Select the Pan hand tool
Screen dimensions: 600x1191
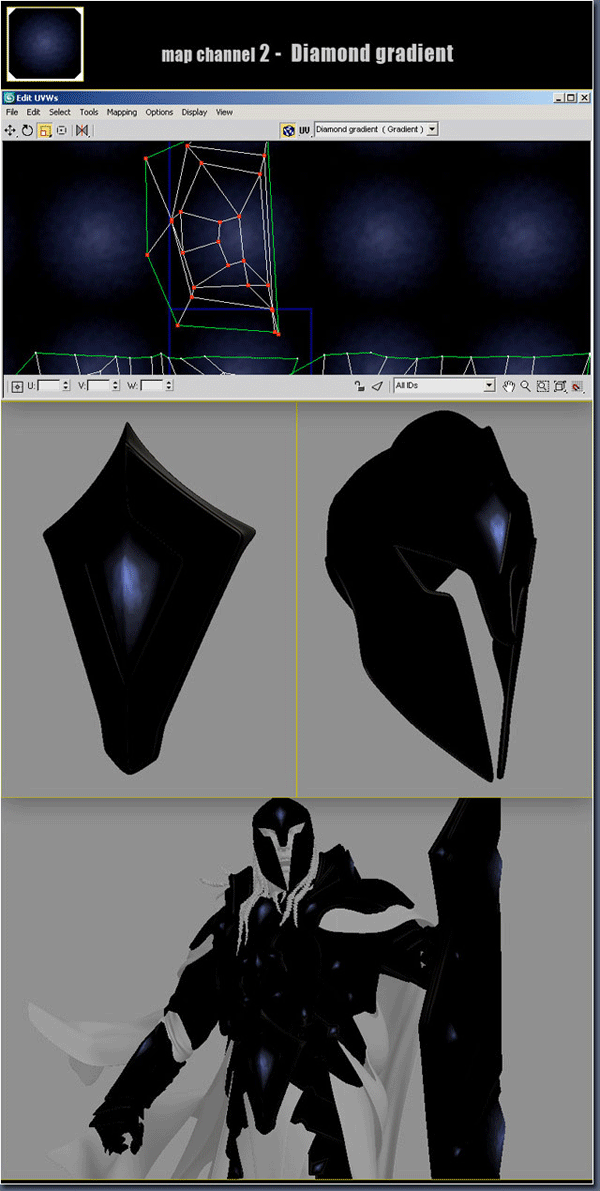tap(510, 386)
